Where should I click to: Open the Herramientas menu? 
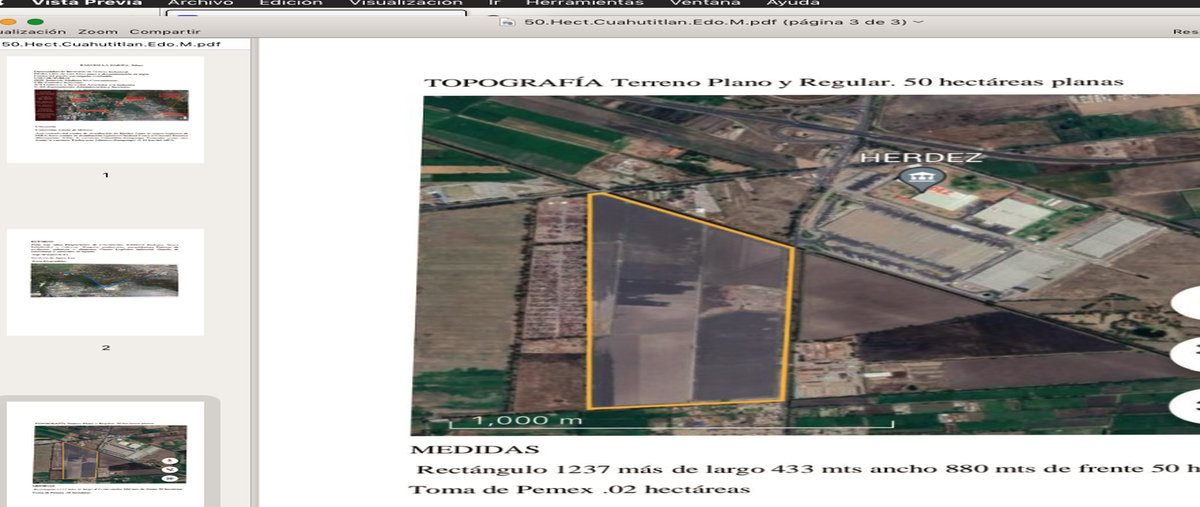(x=584, y=3)
